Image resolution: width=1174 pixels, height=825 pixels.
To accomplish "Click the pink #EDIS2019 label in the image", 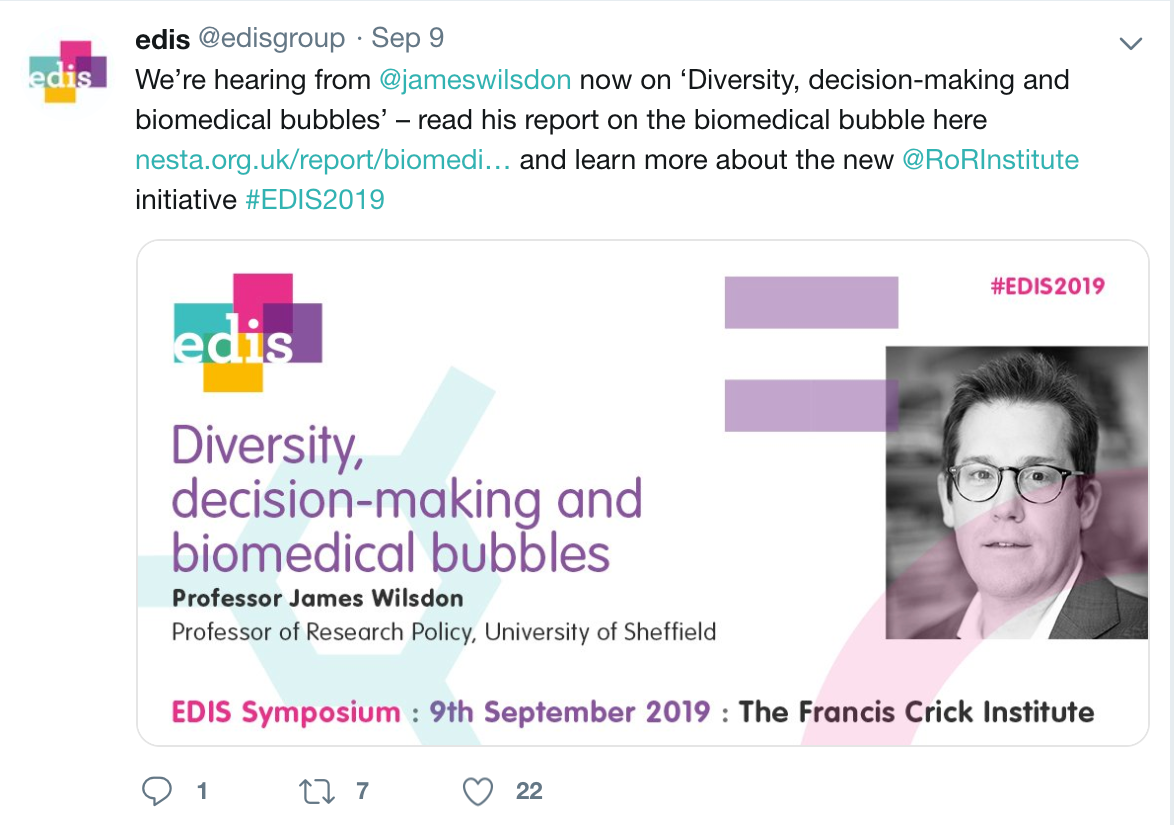I will tap(1047, 287).
